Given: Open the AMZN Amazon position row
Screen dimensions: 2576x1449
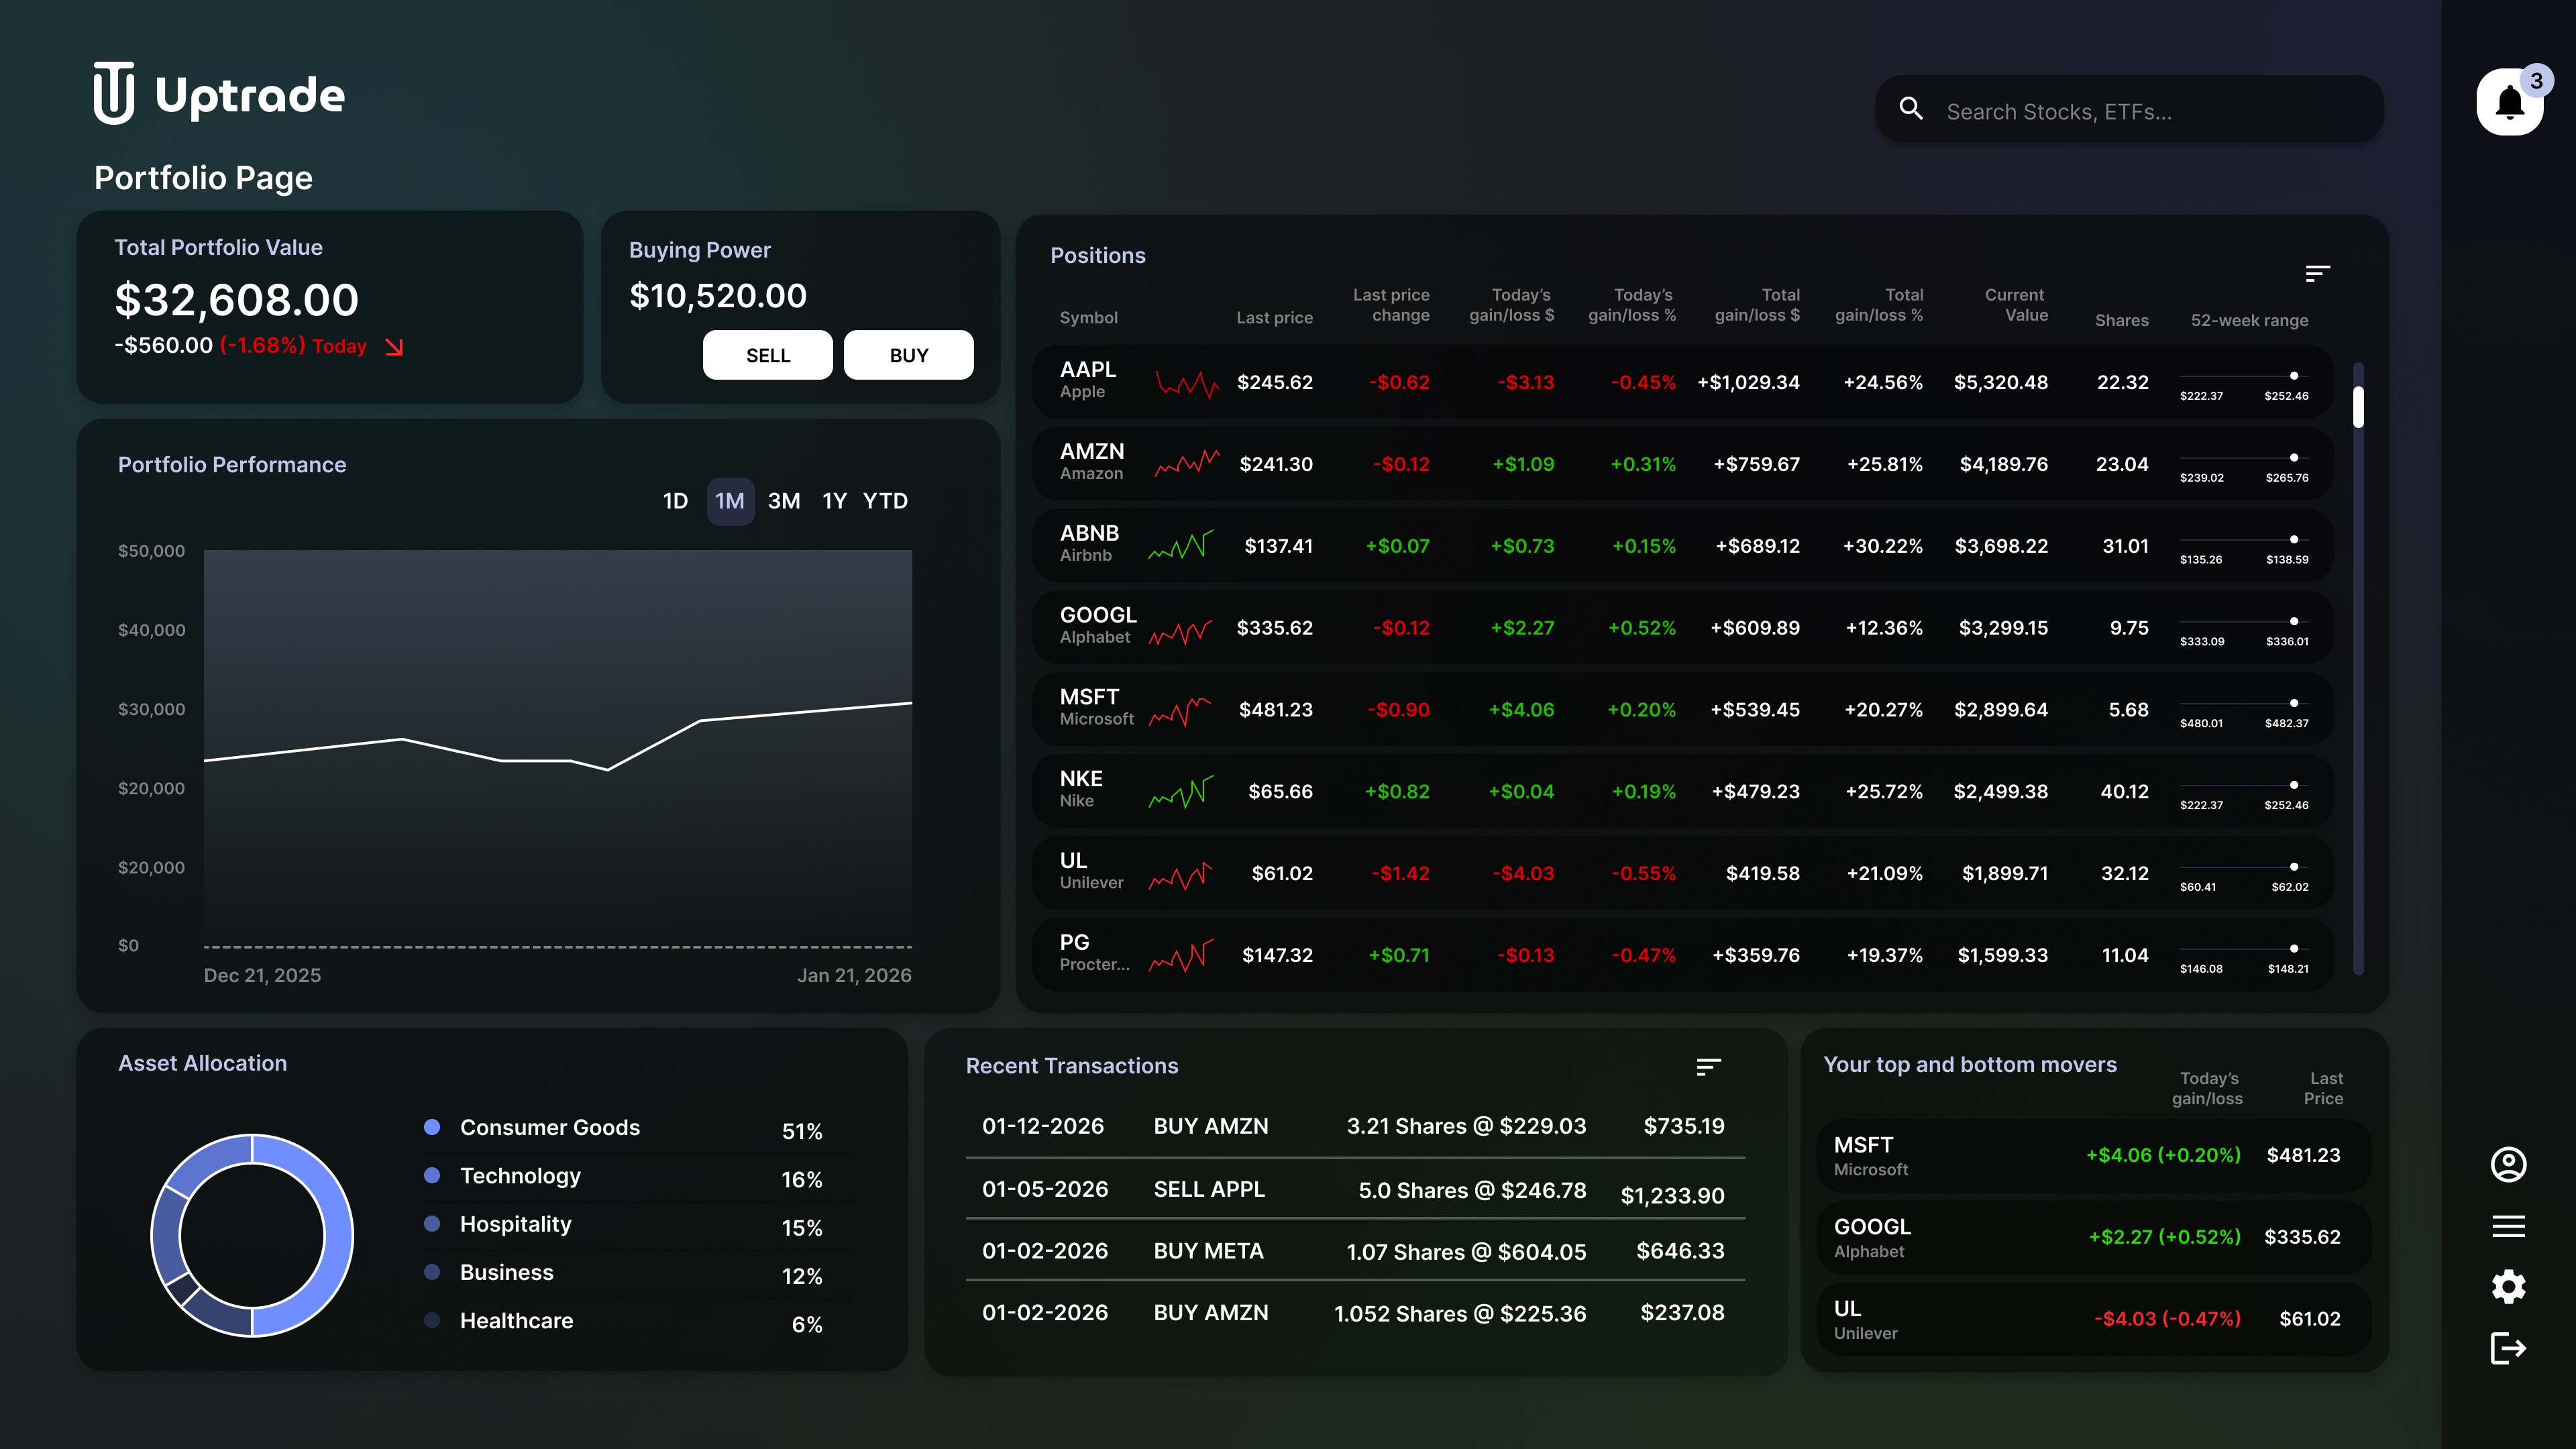Looking at the screenshot, I should (x=1683, y=464).
